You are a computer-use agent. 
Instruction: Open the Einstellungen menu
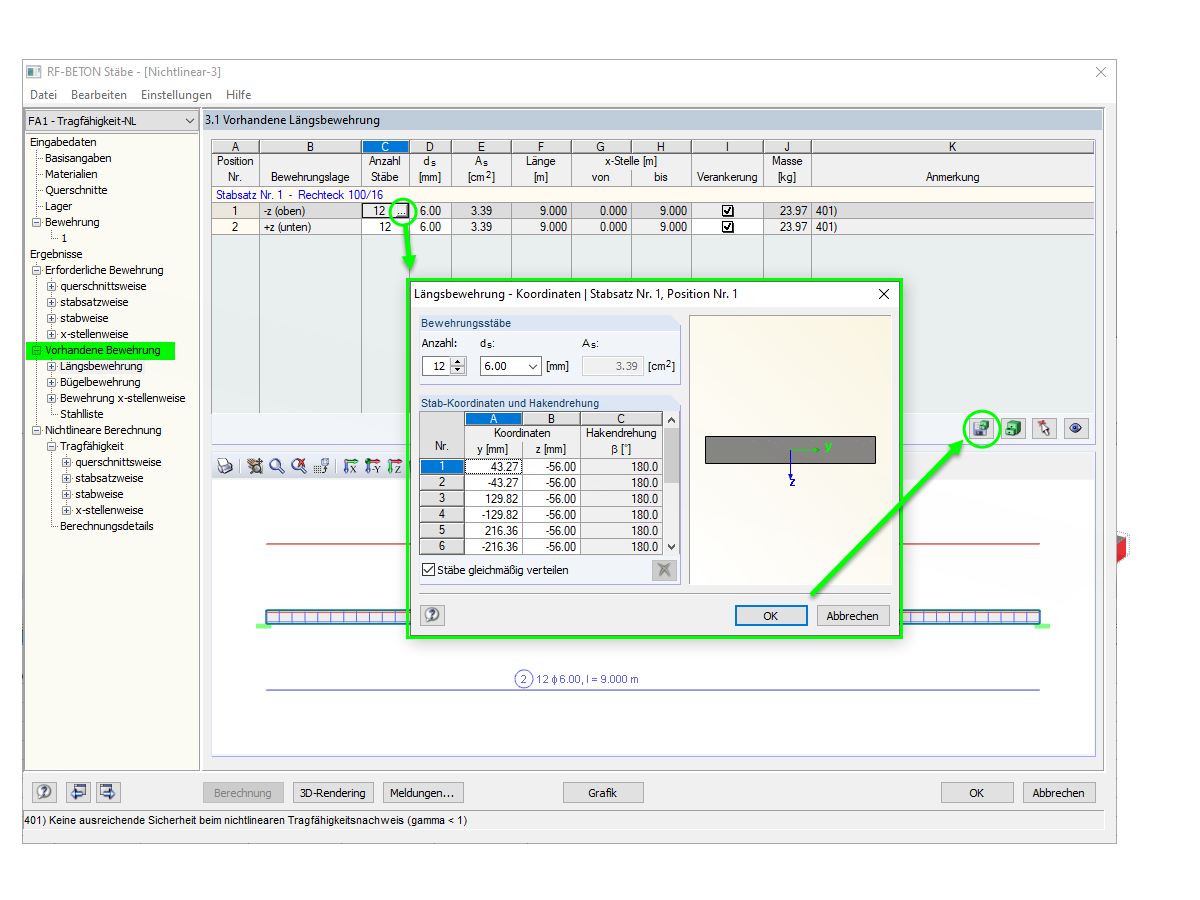coord(176,95)
